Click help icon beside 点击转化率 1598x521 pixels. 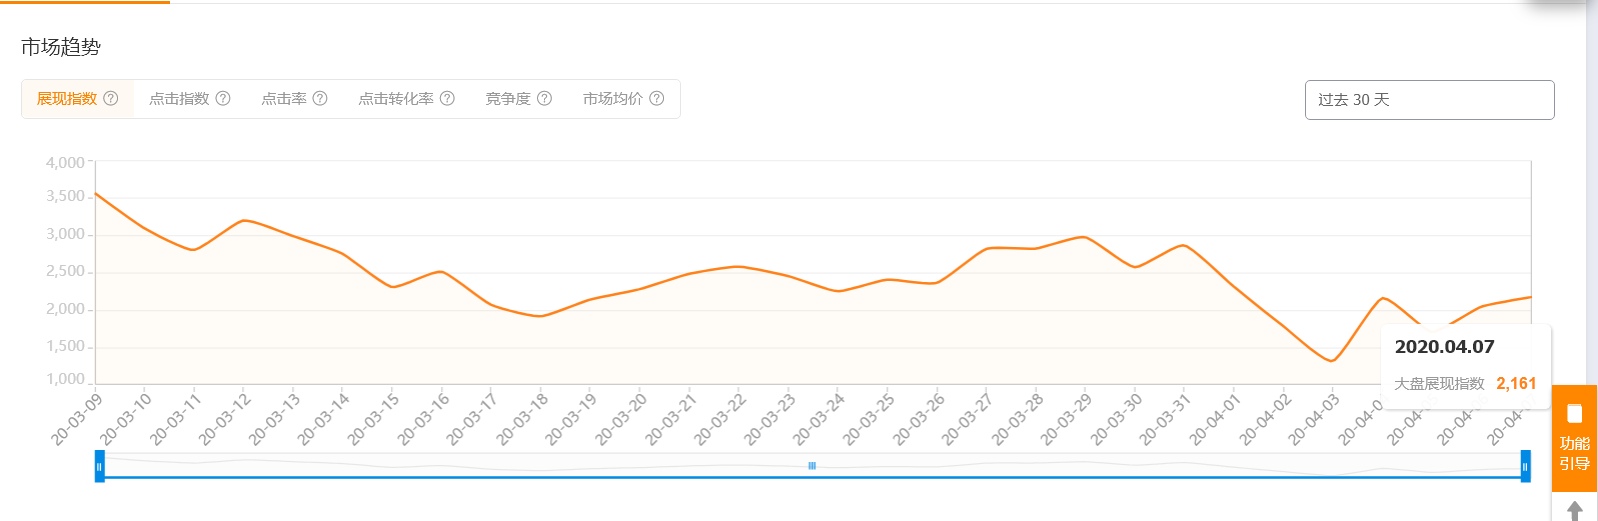[x=447, y=99]
